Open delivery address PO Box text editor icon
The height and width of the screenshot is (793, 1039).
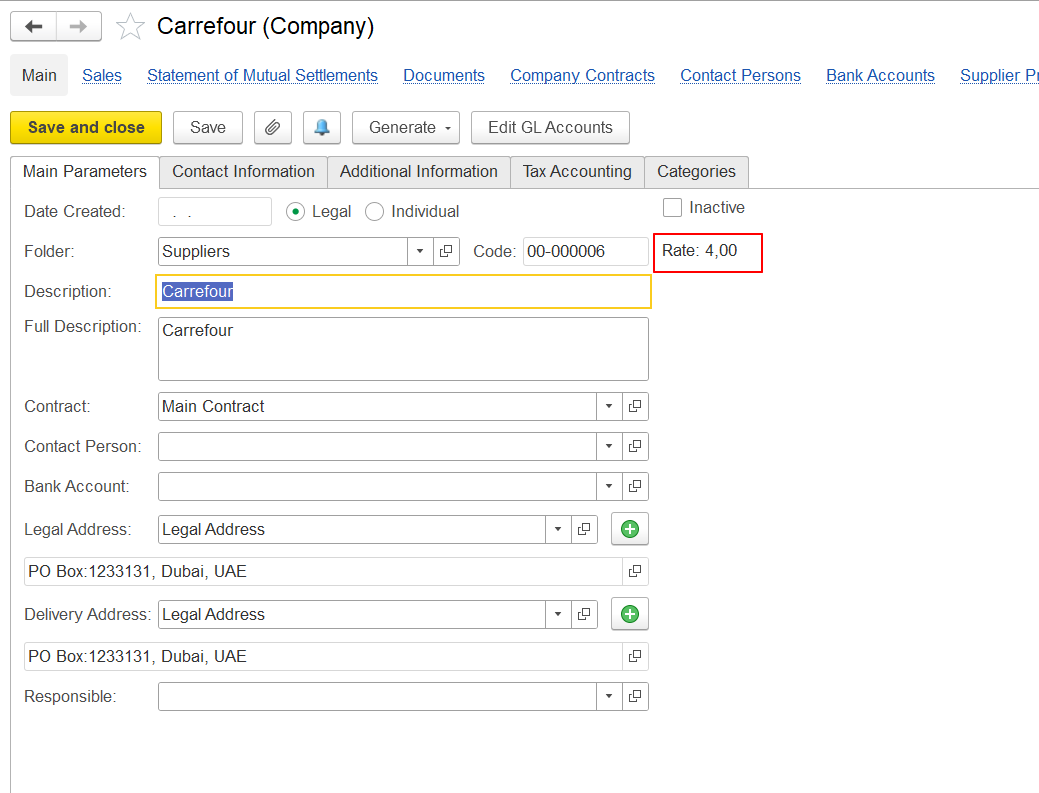pyautogui.click(x=635, y=656)
